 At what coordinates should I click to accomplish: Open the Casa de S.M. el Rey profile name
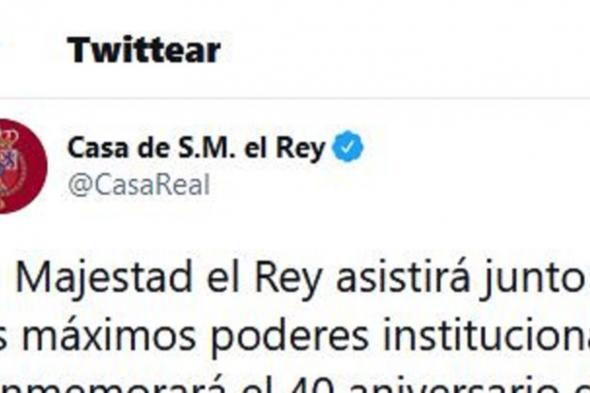tap(196, 148)
